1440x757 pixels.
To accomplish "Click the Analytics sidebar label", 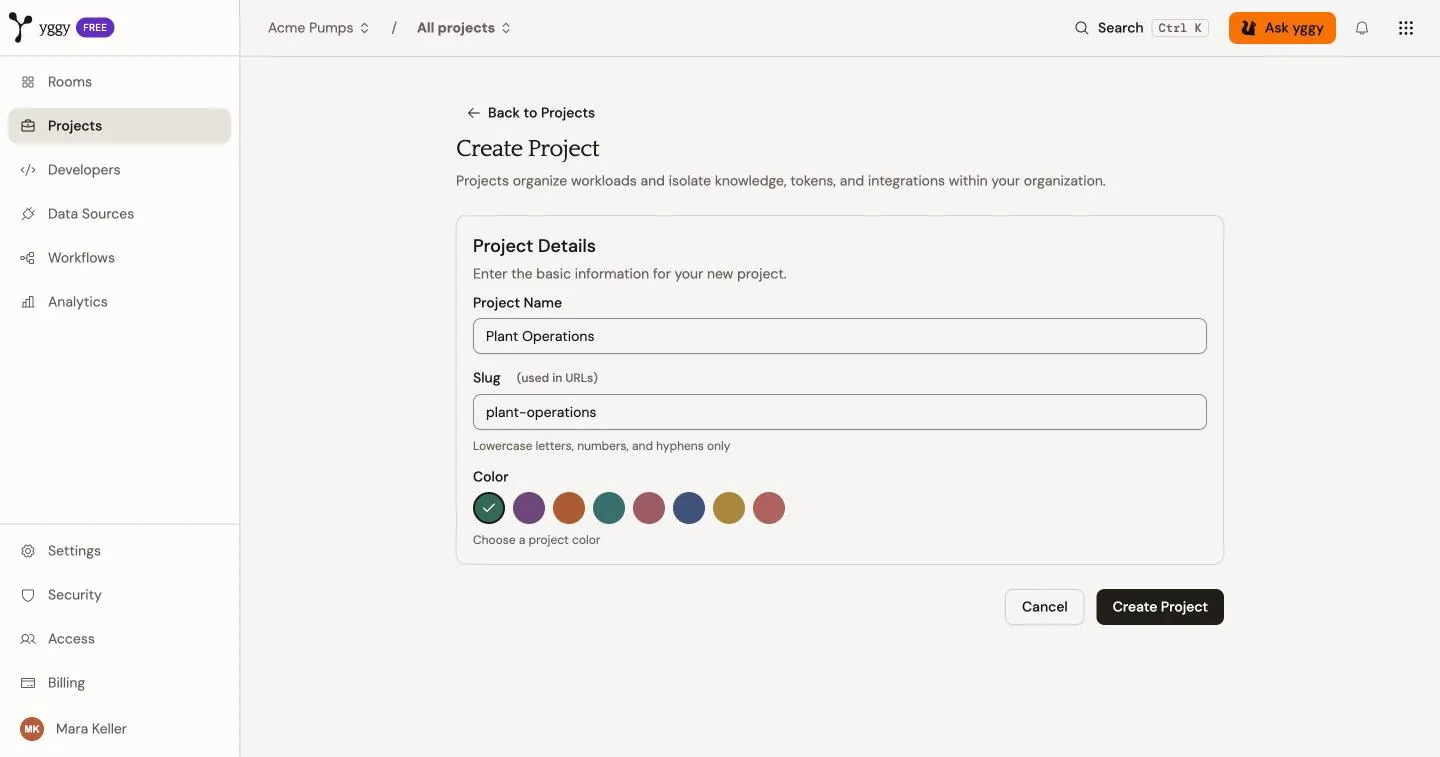I will coord(78,302).
